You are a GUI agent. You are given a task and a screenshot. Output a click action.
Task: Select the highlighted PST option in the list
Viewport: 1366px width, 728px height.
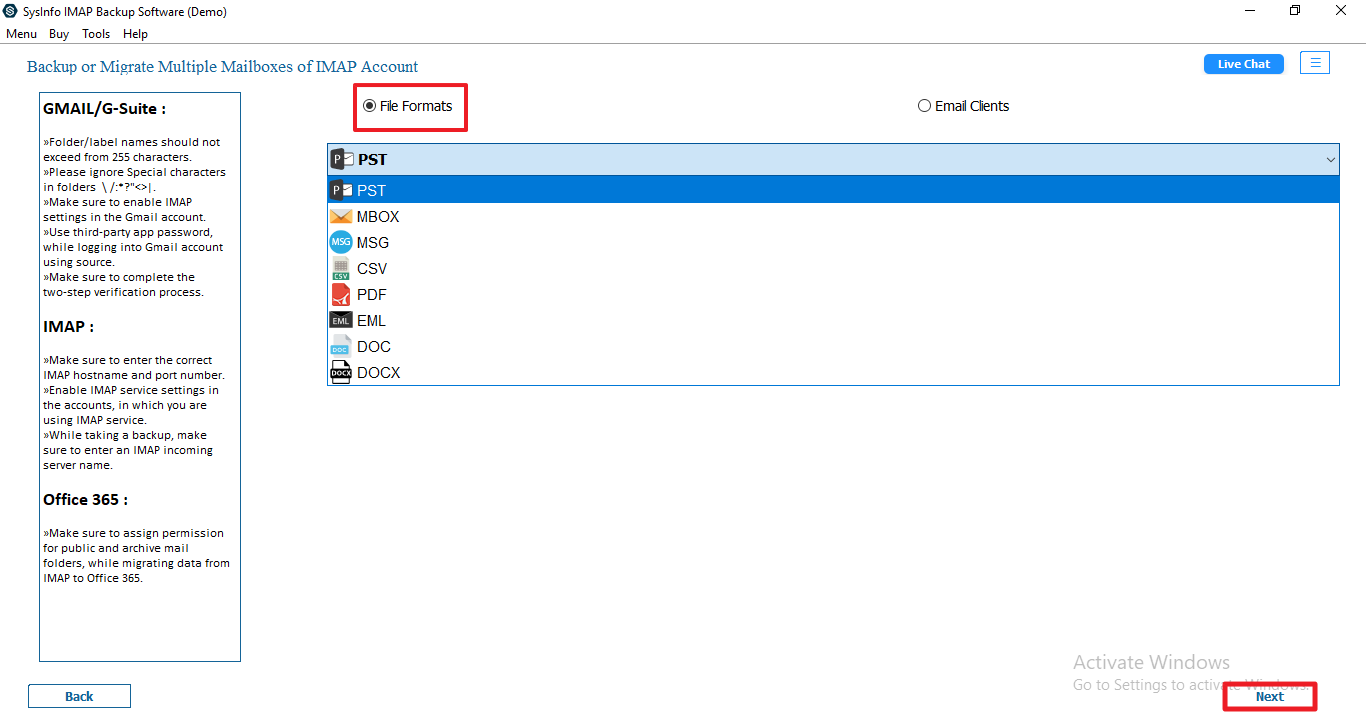click(x=833, y=190)
